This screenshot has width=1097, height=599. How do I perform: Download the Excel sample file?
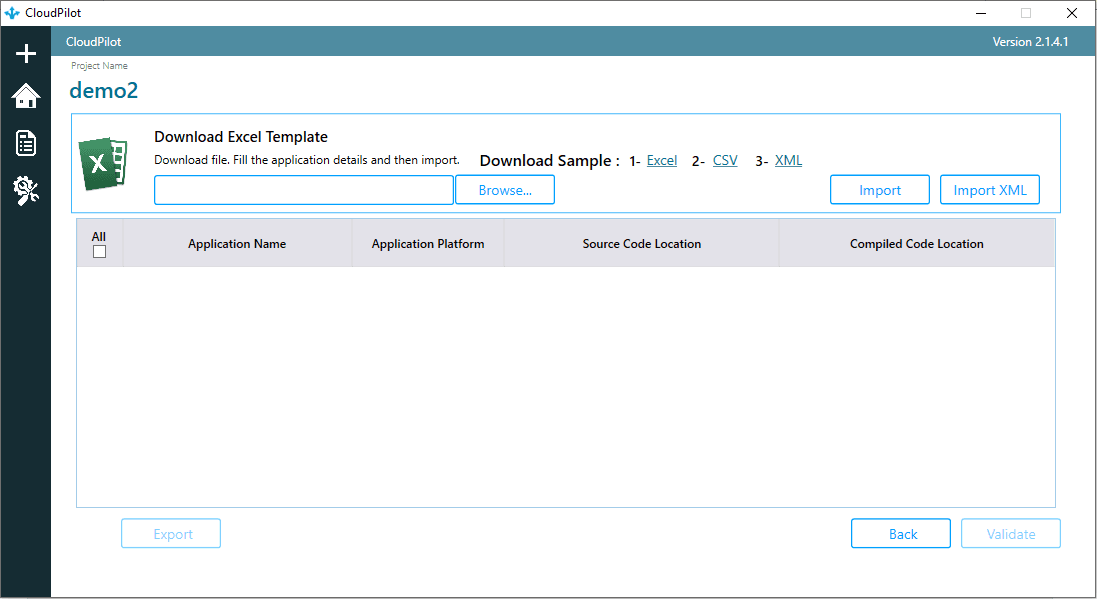pos(662,160)
